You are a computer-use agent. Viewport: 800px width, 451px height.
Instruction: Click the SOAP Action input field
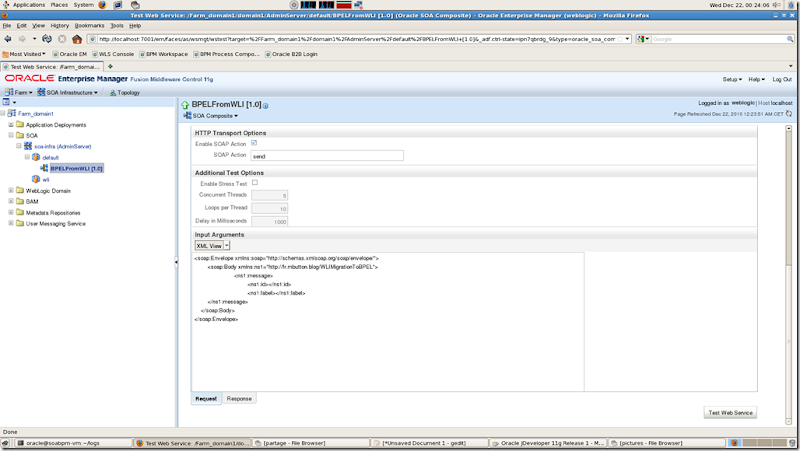click(x=327, y=156)
